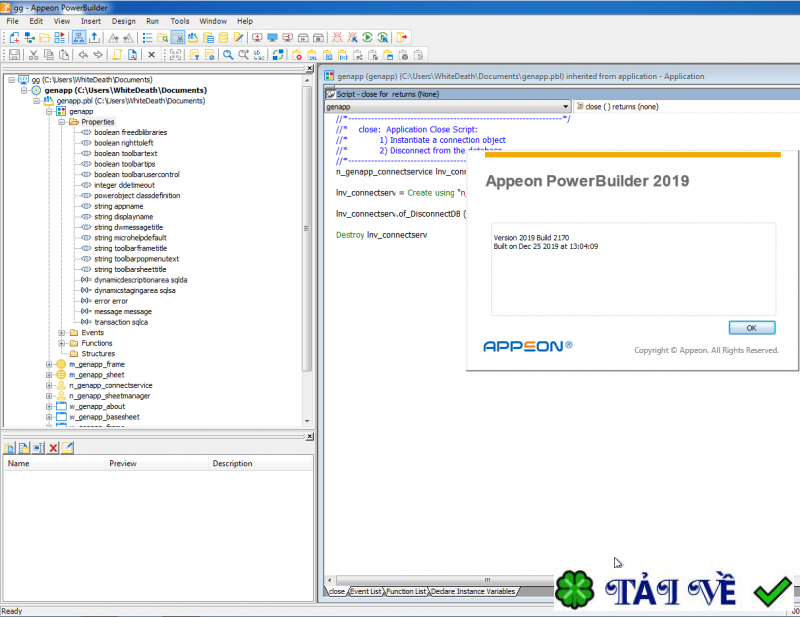Paste from clipboard using the Paste icon

[x=63, y=53]
